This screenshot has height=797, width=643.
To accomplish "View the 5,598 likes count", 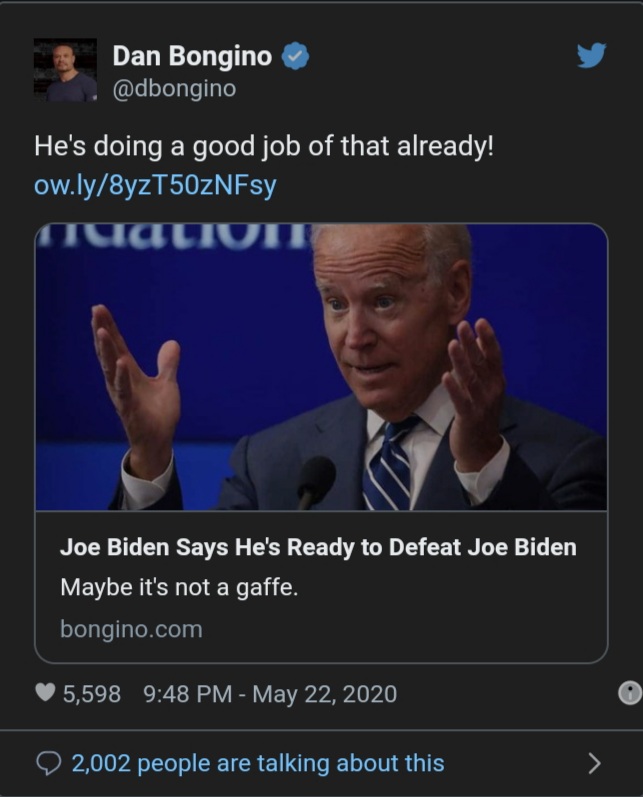I will pyautogui.click(x=92, y=694).
